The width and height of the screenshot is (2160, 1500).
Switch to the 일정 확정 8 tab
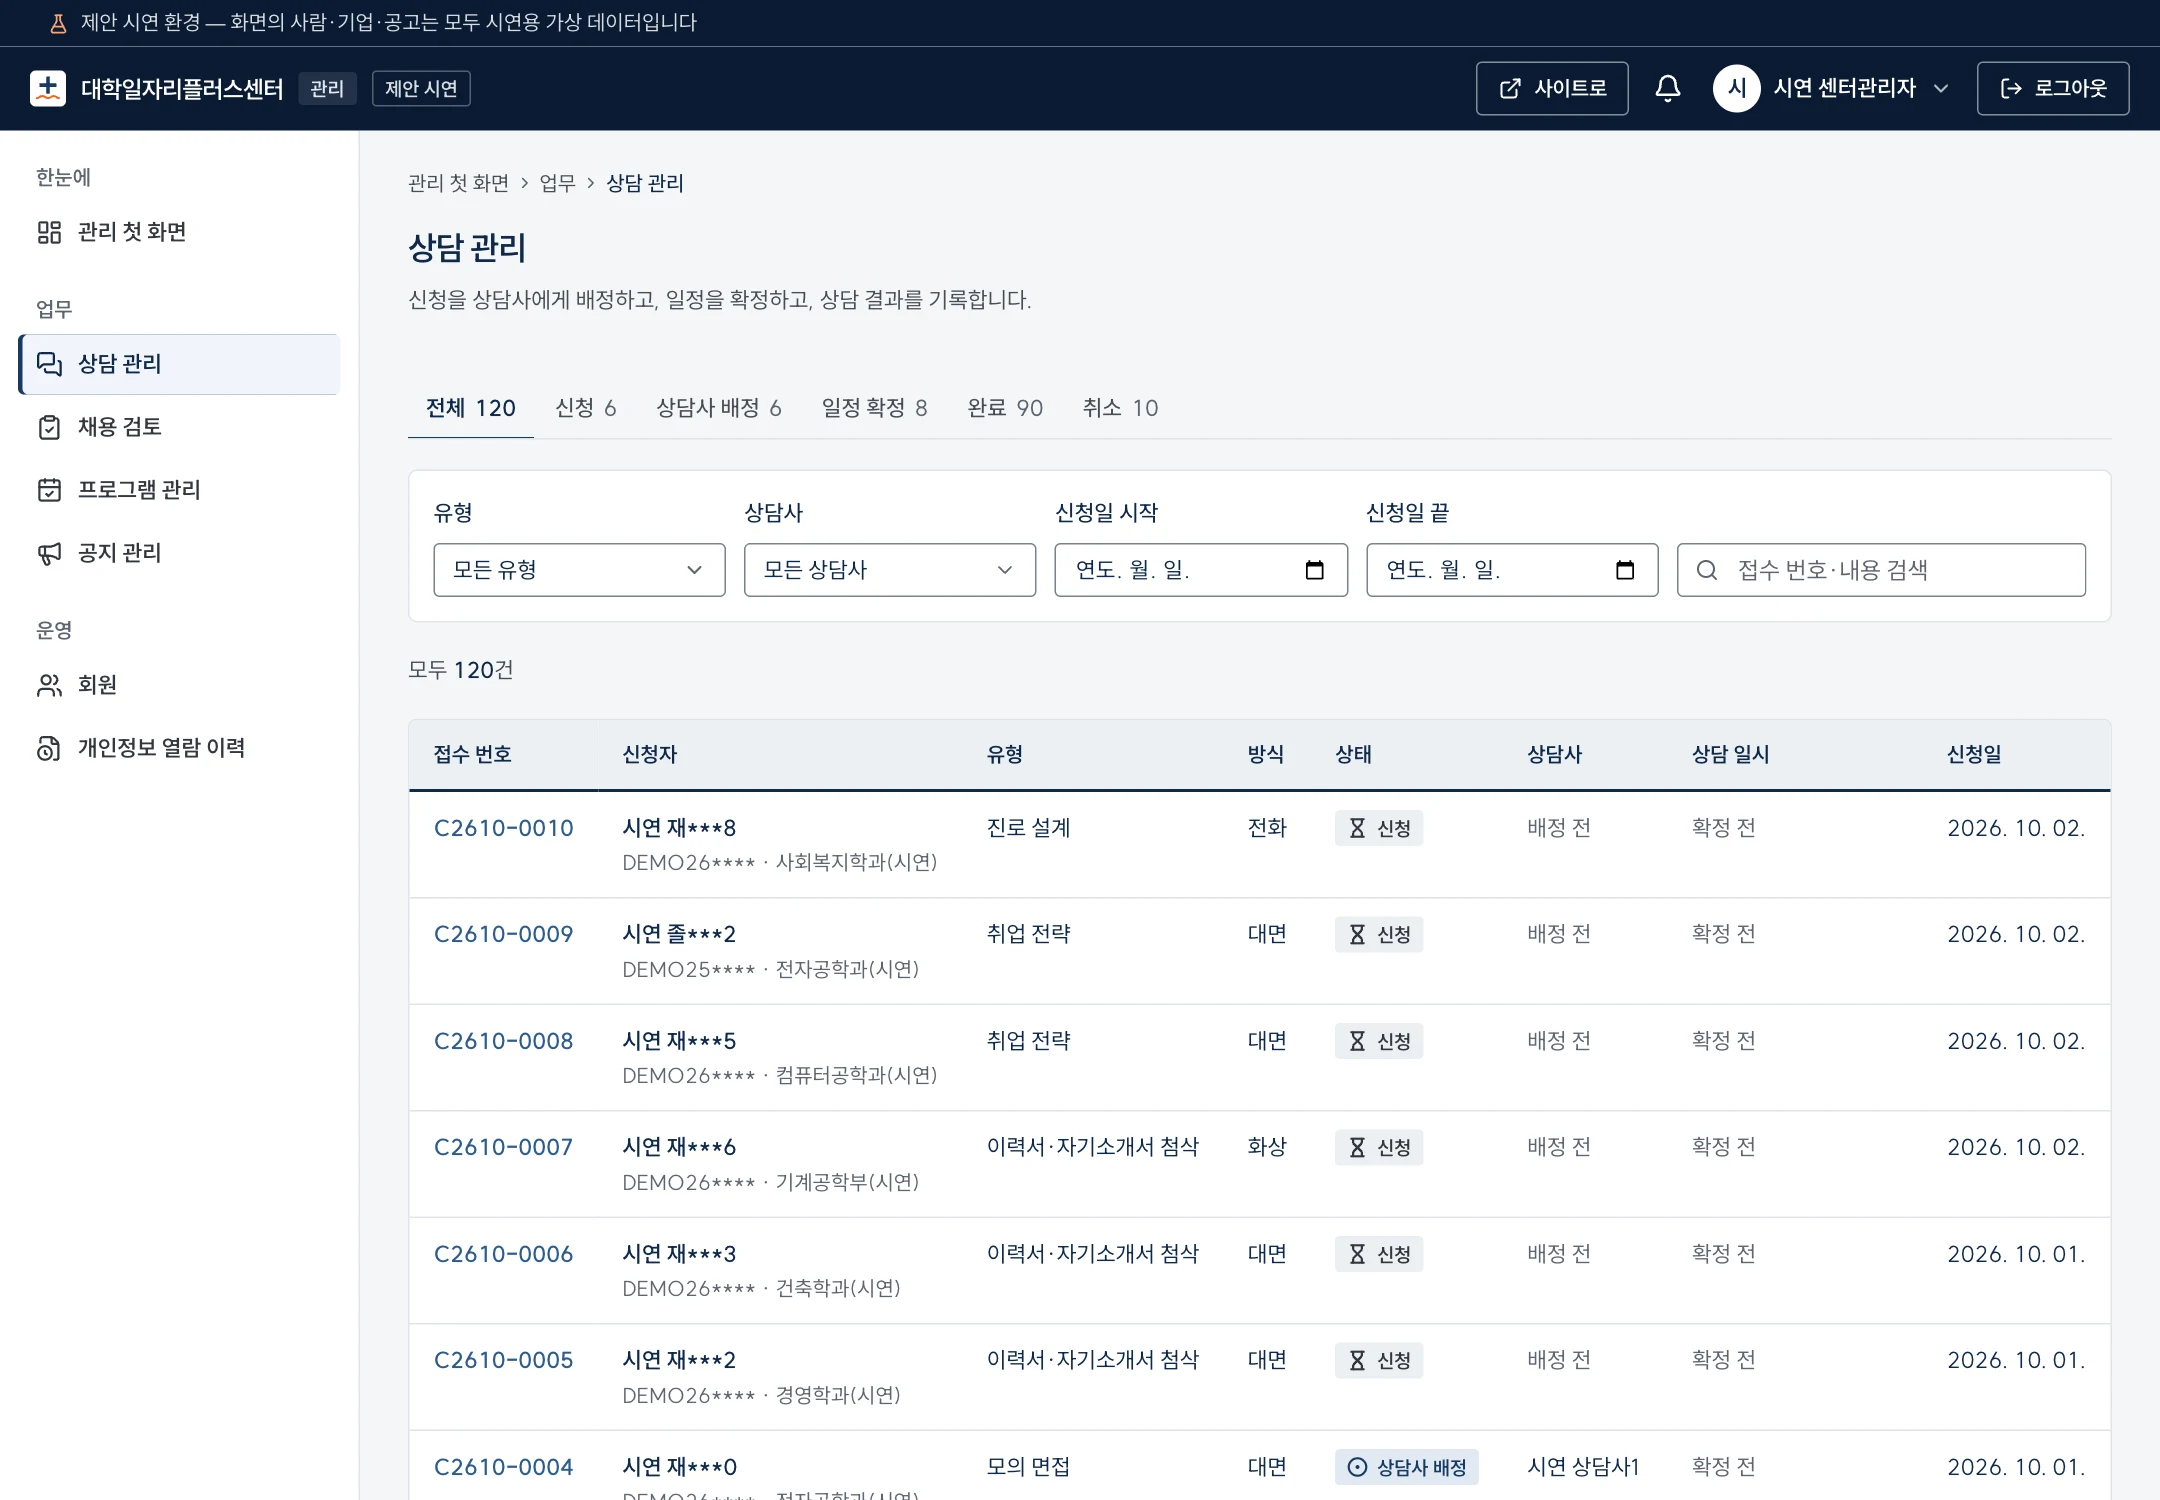(x=874, y=408)
